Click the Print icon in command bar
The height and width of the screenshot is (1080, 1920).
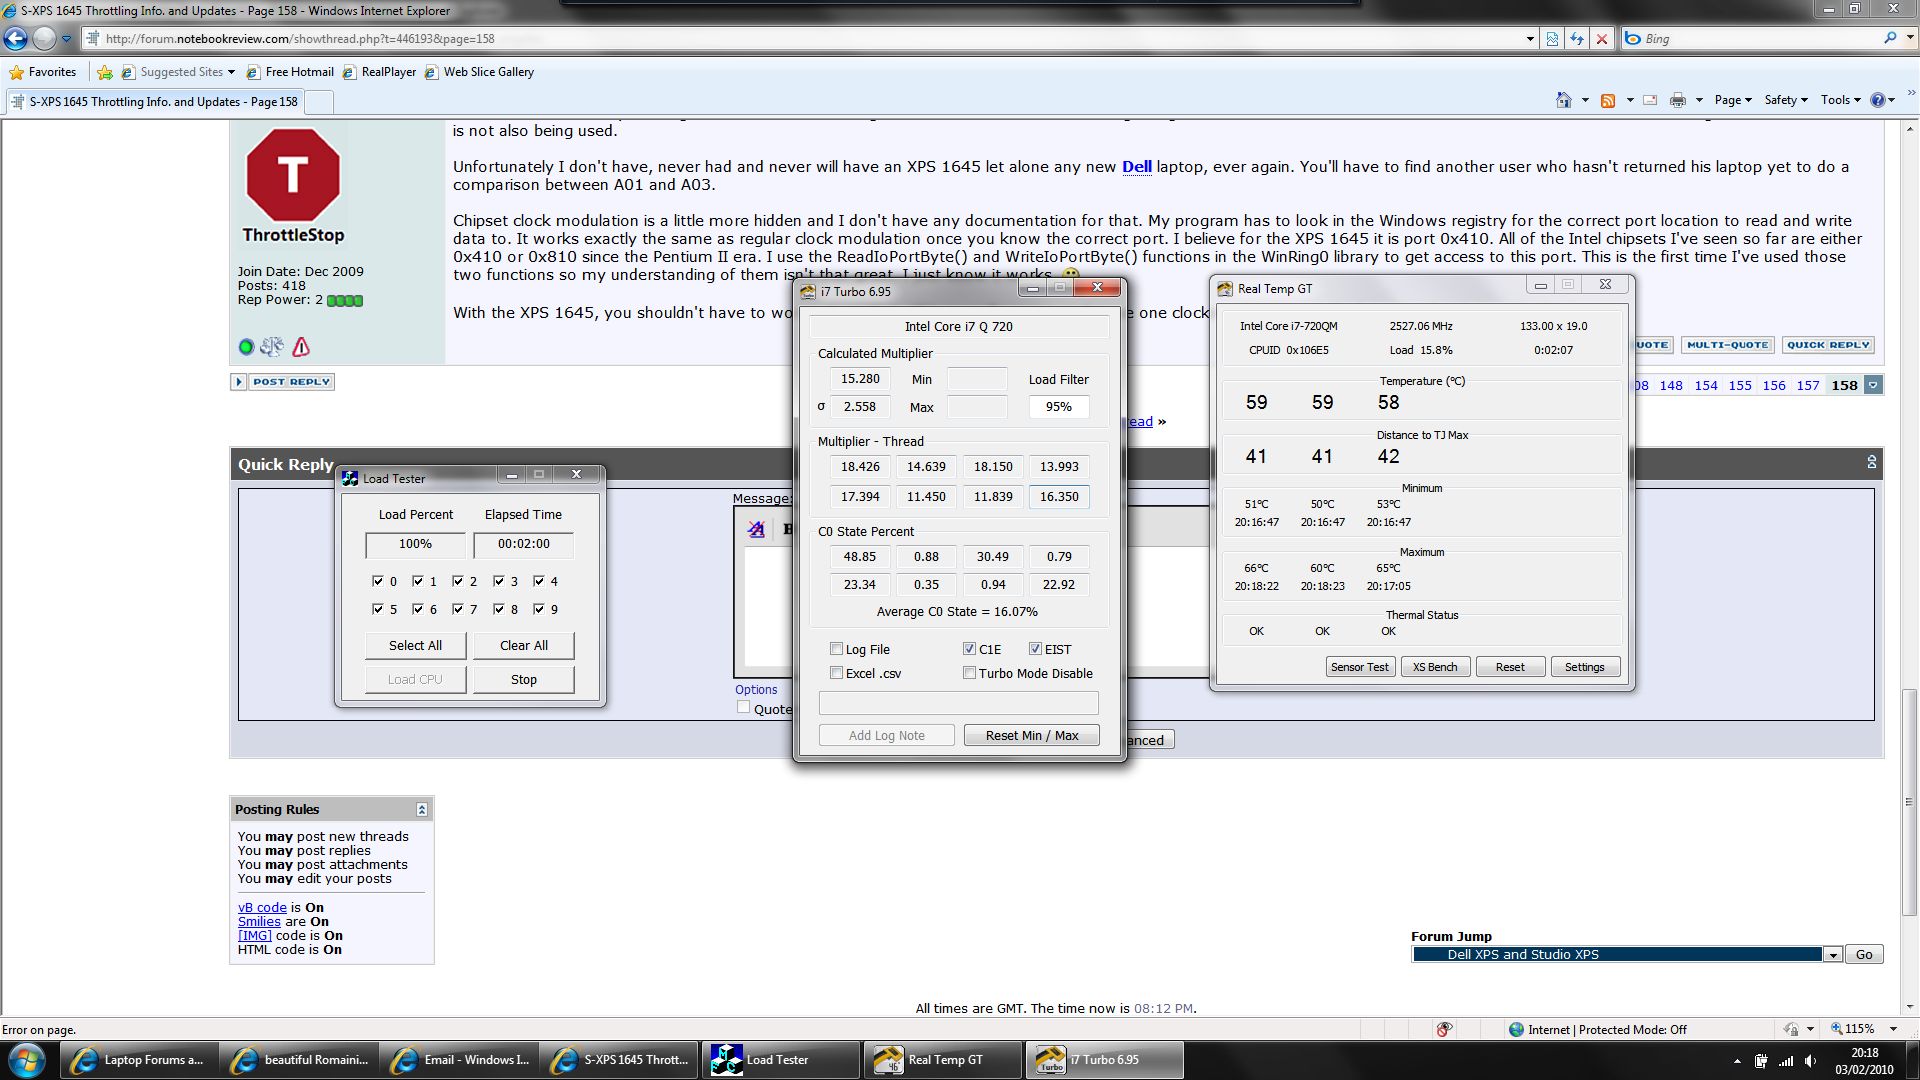point(1678,100)
